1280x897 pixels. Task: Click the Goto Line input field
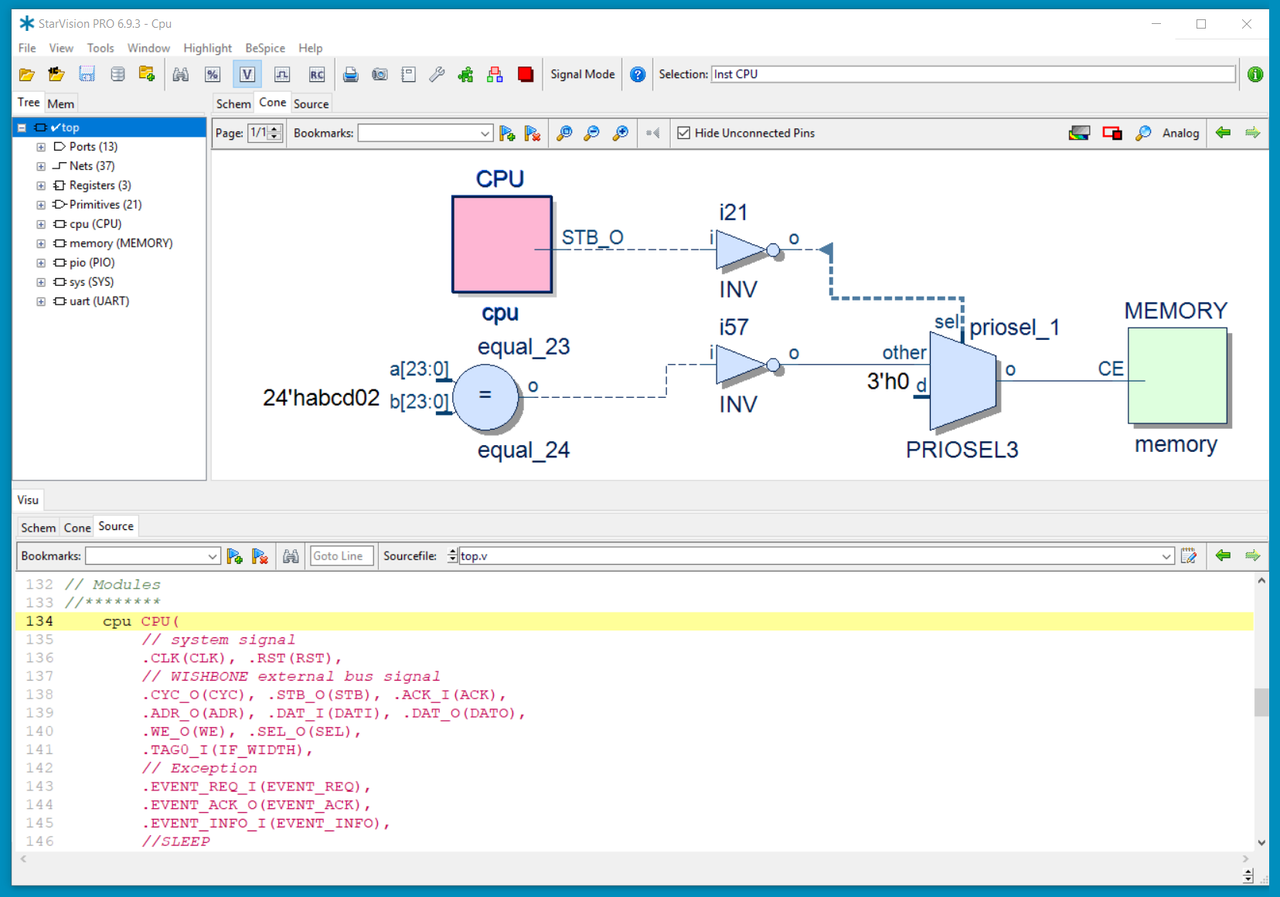click(x=341, y=556)
